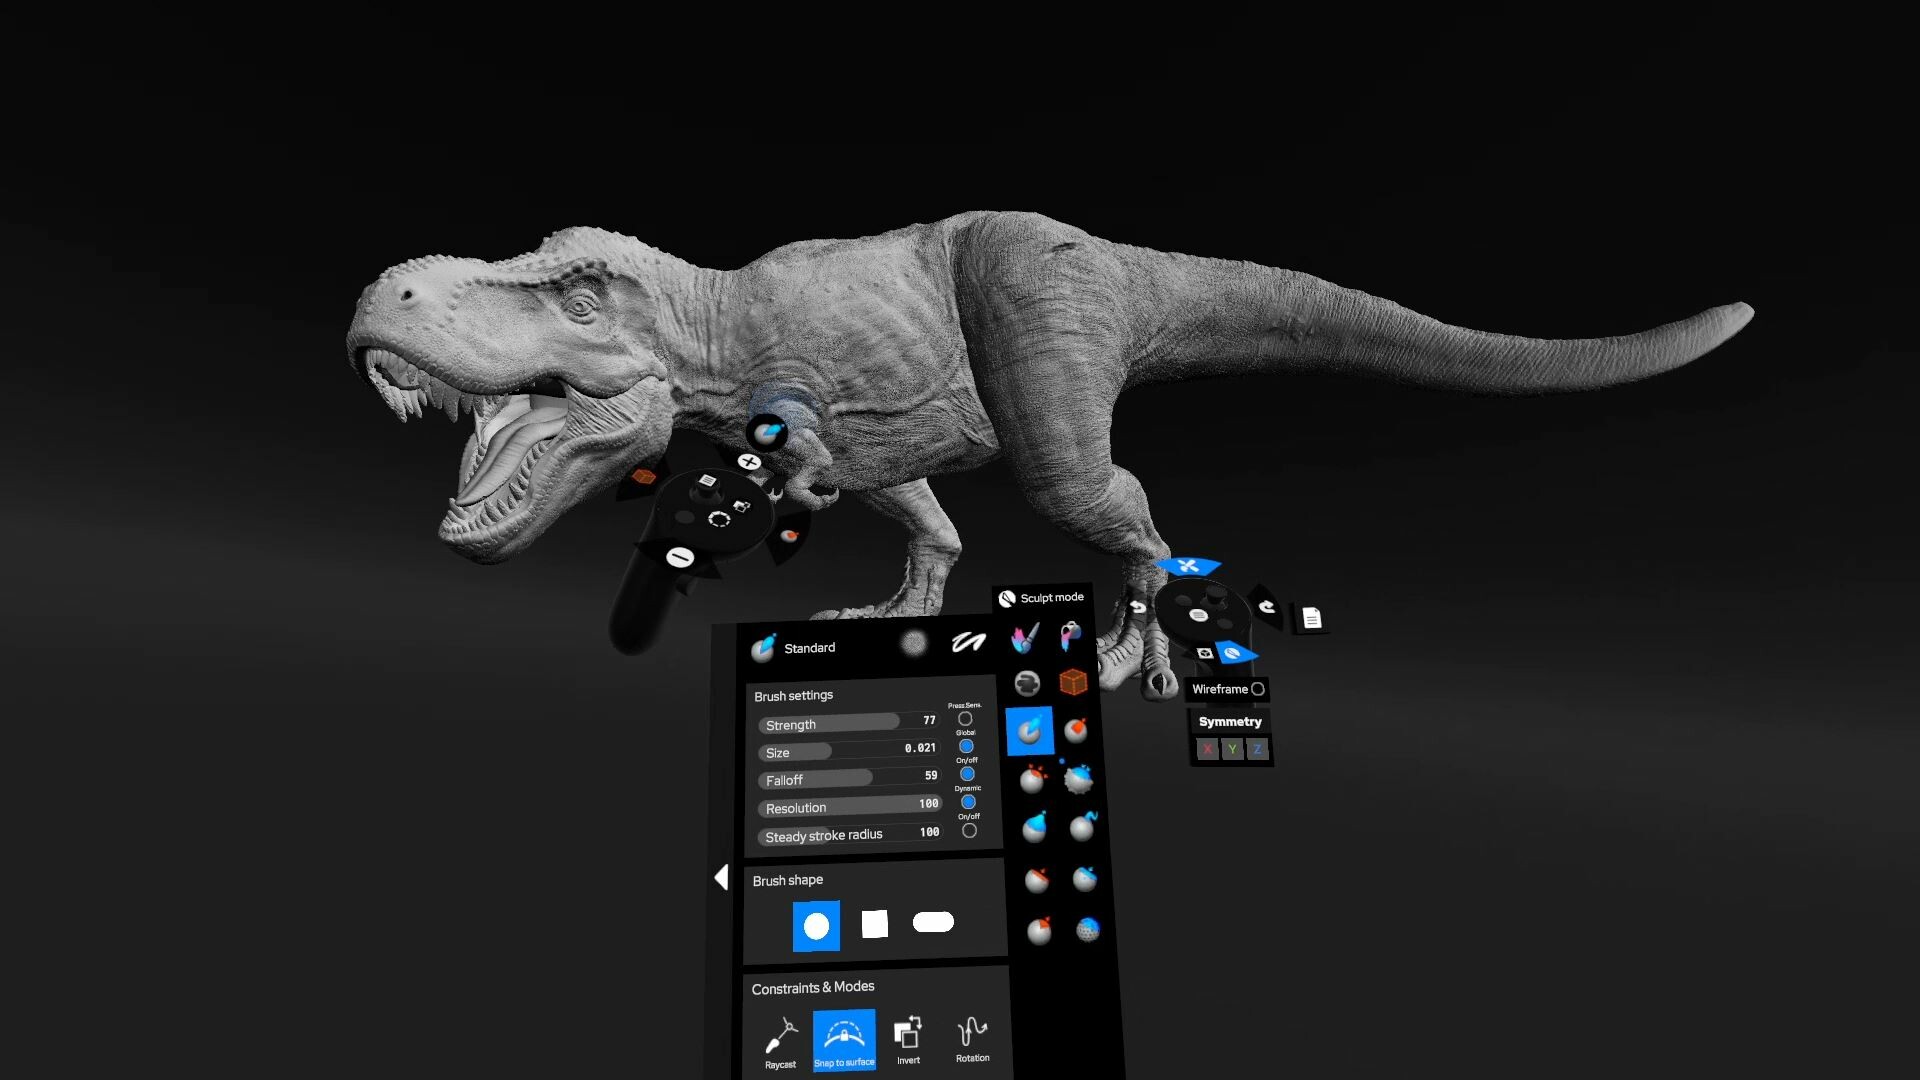Enable the Z symmetry axis
The width and height of the screenshot is (1920, 1080).
[1258, 749]
